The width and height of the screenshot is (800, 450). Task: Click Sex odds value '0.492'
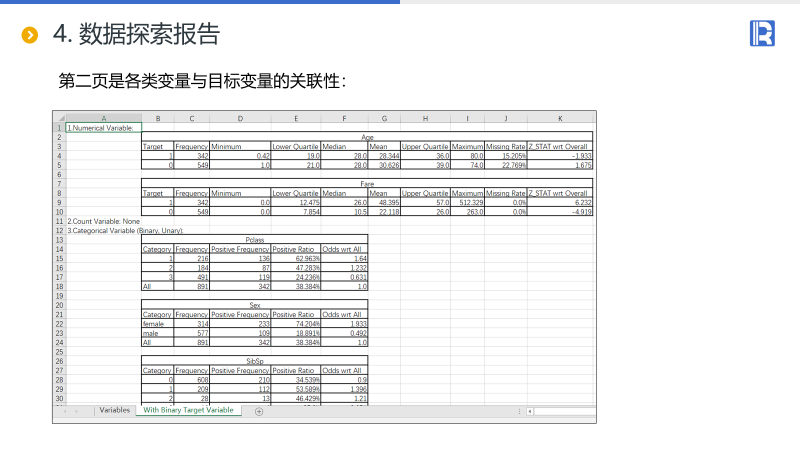click(344, 333)
